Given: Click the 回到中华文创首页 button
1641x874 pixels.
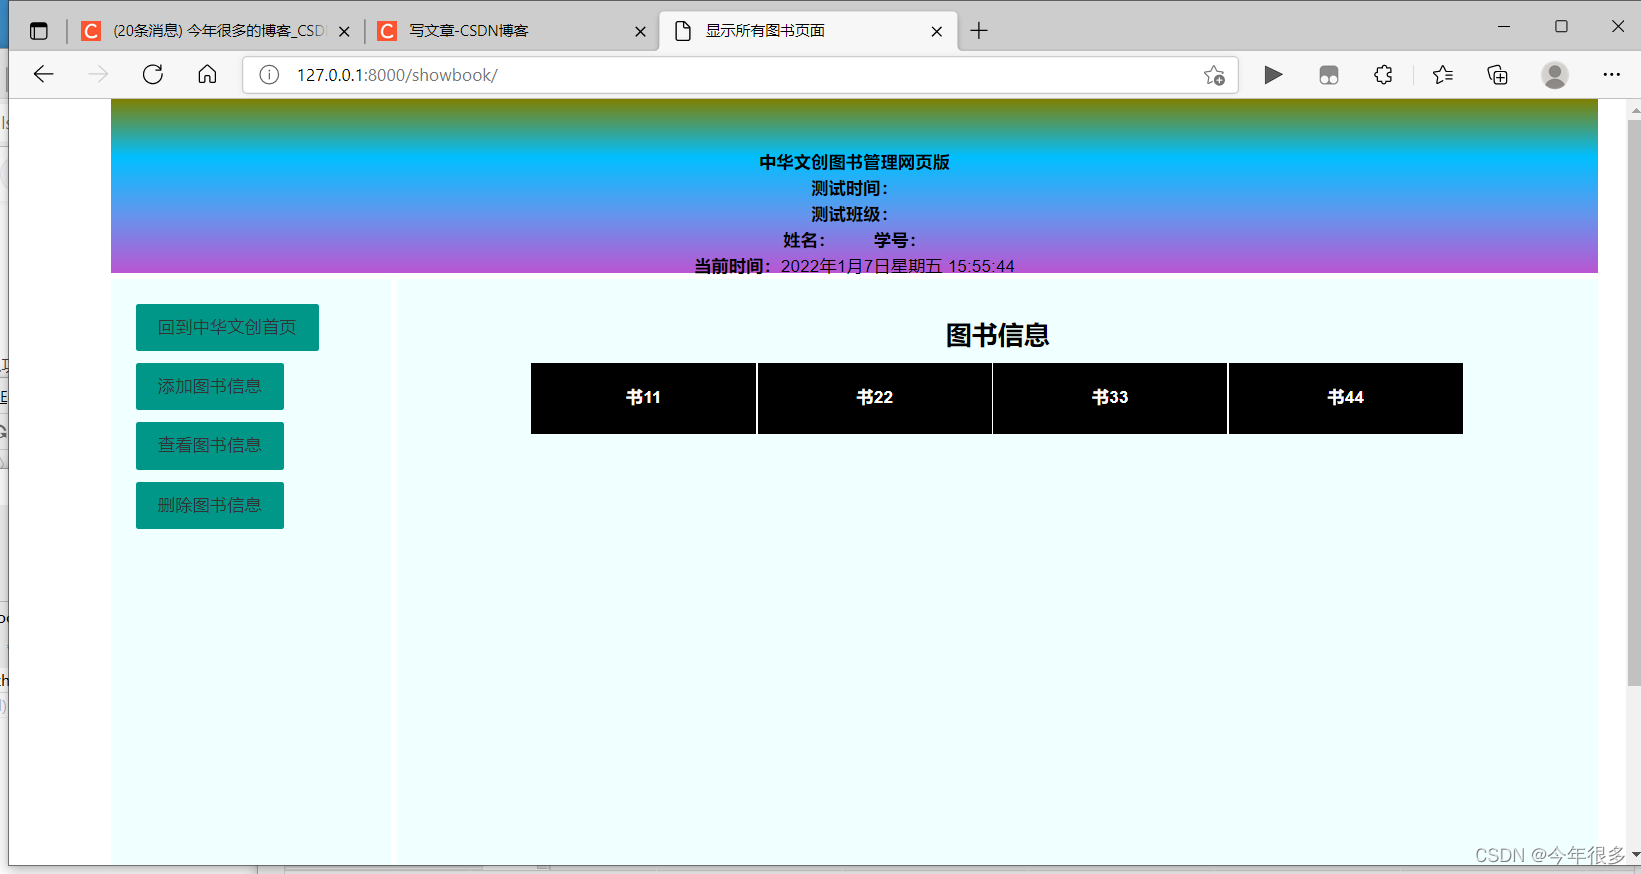Looking at the screenshot, I should point(227,327).
